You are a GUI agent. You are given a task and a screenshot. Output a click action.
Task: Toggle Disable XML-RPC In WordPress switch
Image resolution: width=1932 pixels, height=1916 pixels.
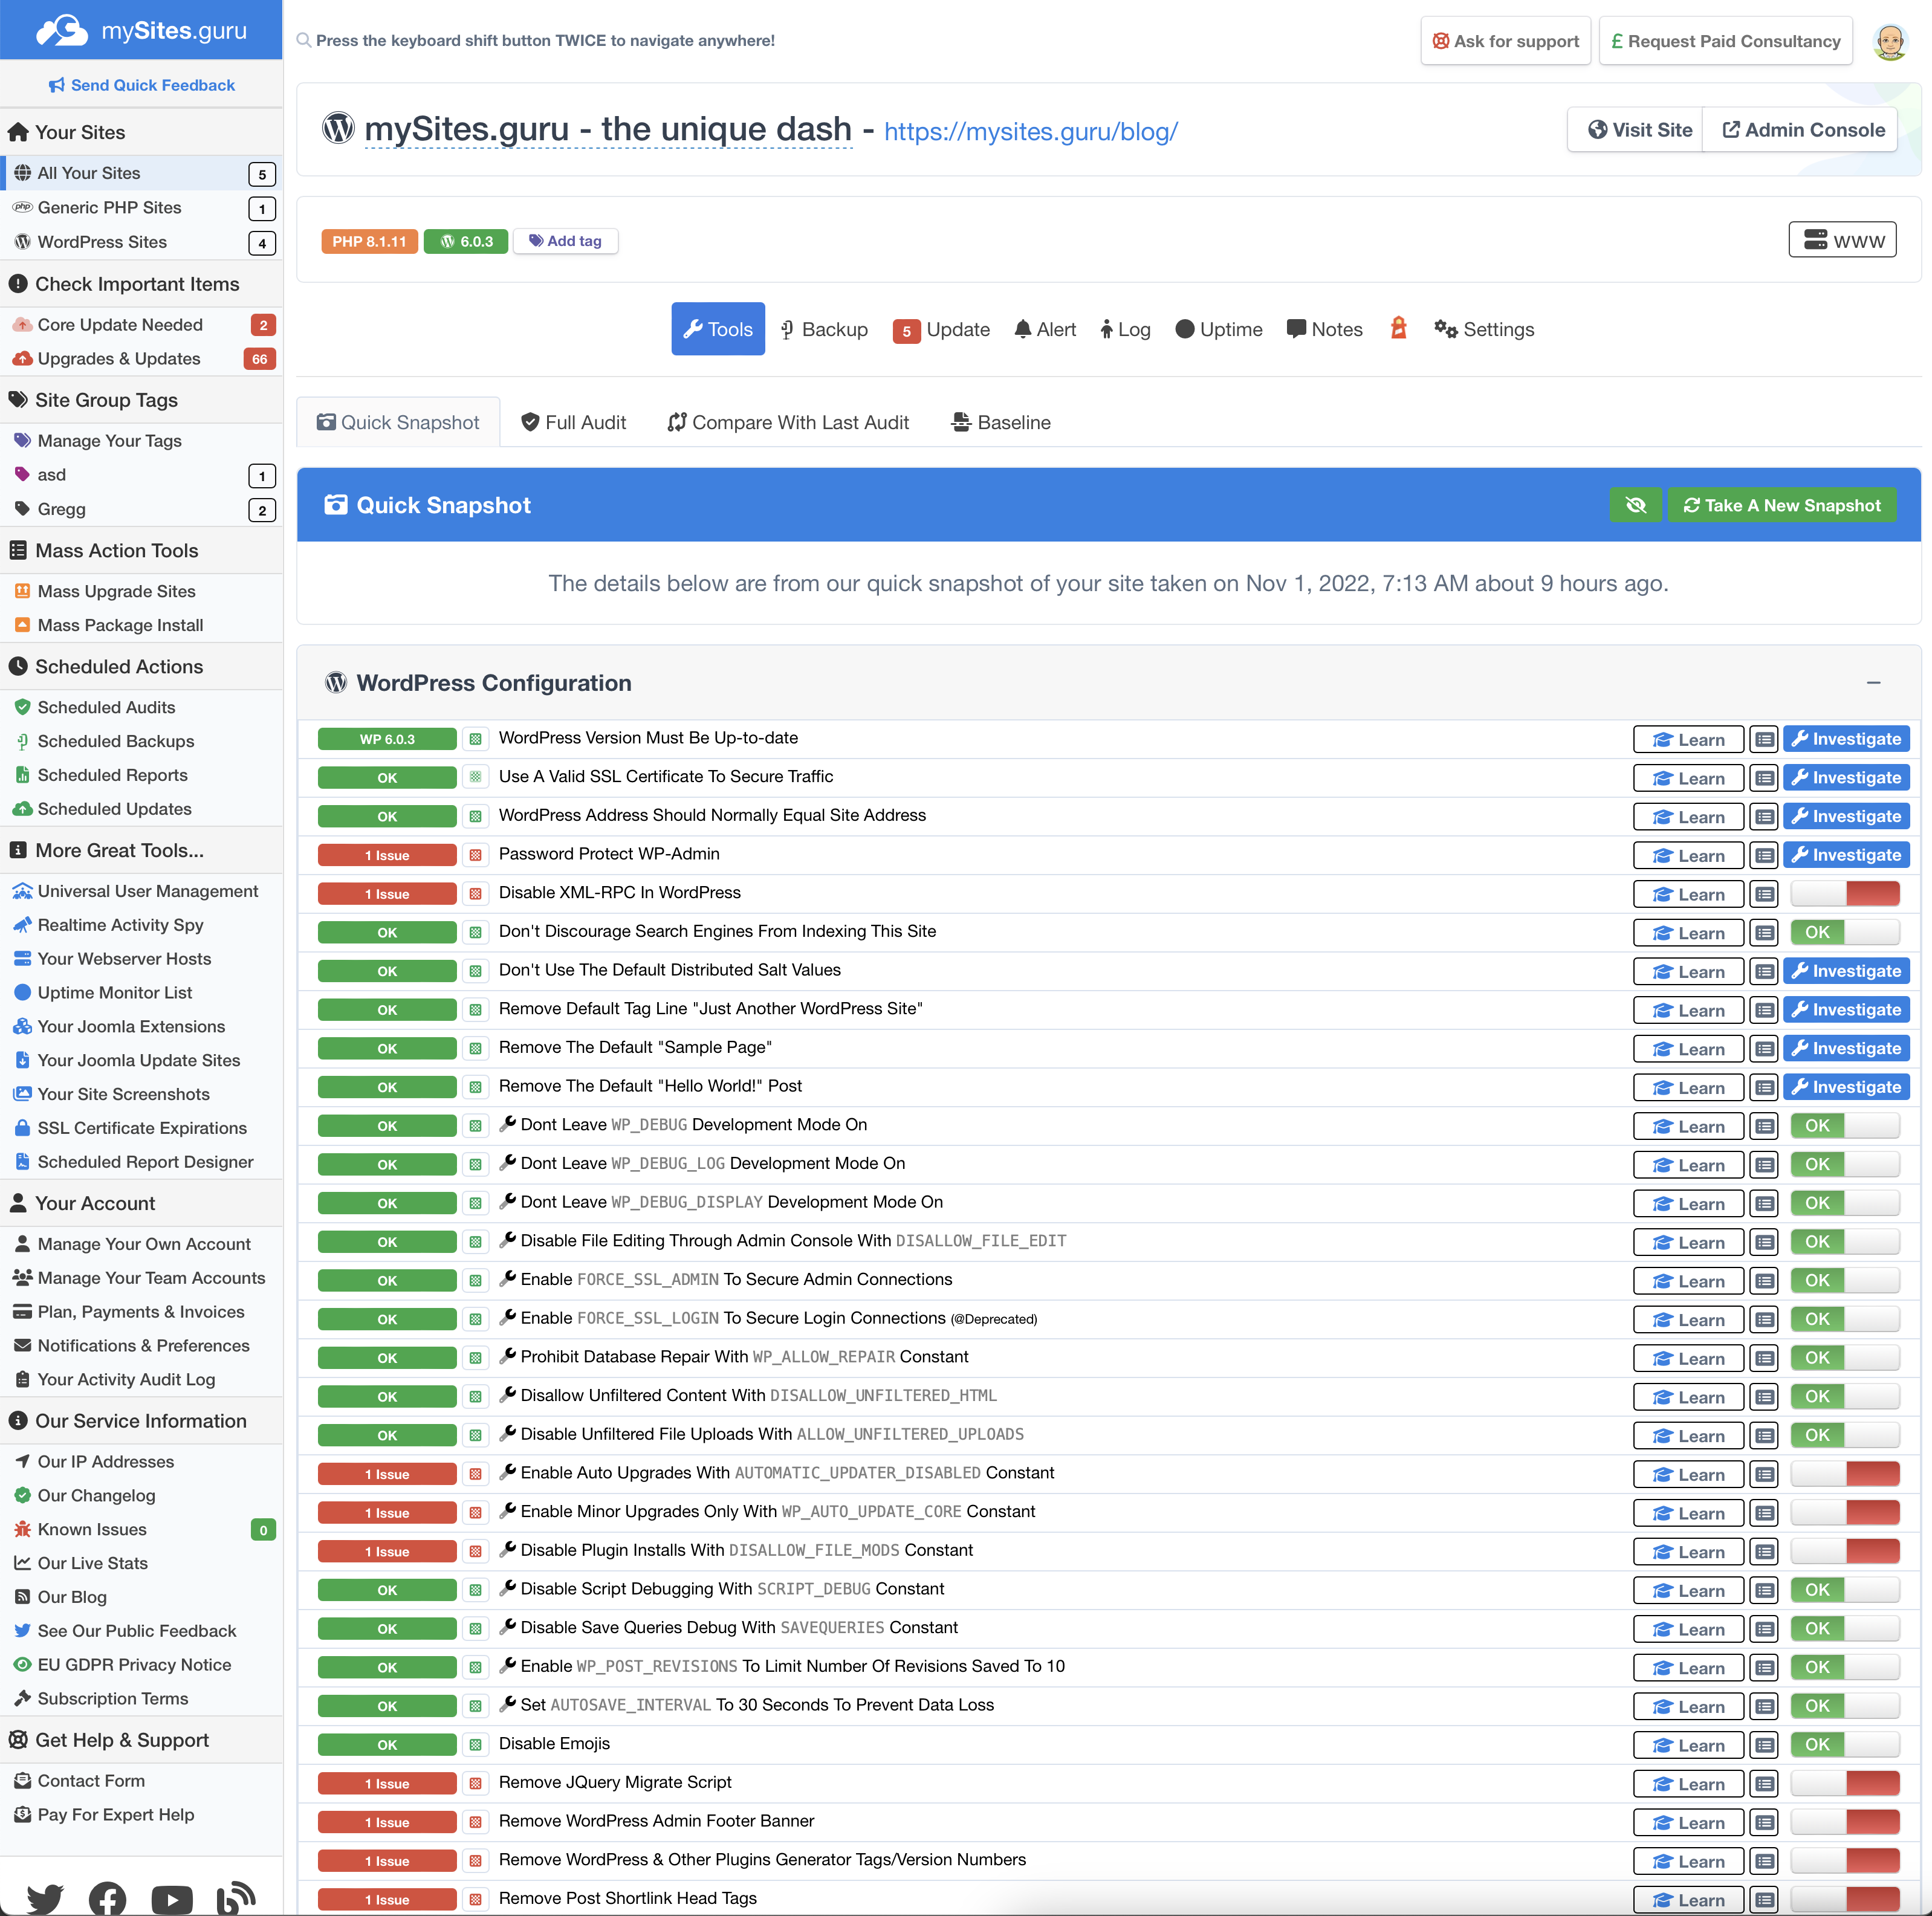[x=1845, y=894]
